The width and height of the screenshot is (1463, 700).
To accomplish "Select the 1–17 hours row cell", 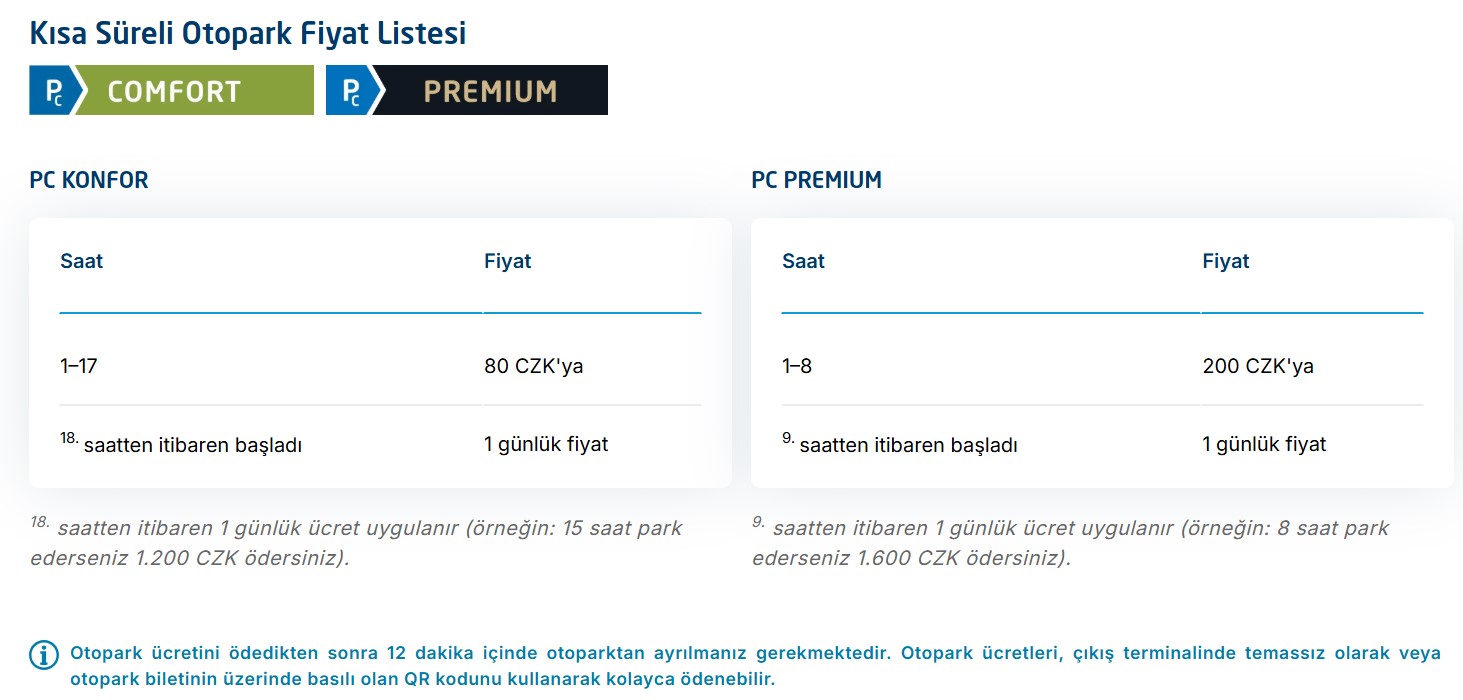I will pos(79,366).
